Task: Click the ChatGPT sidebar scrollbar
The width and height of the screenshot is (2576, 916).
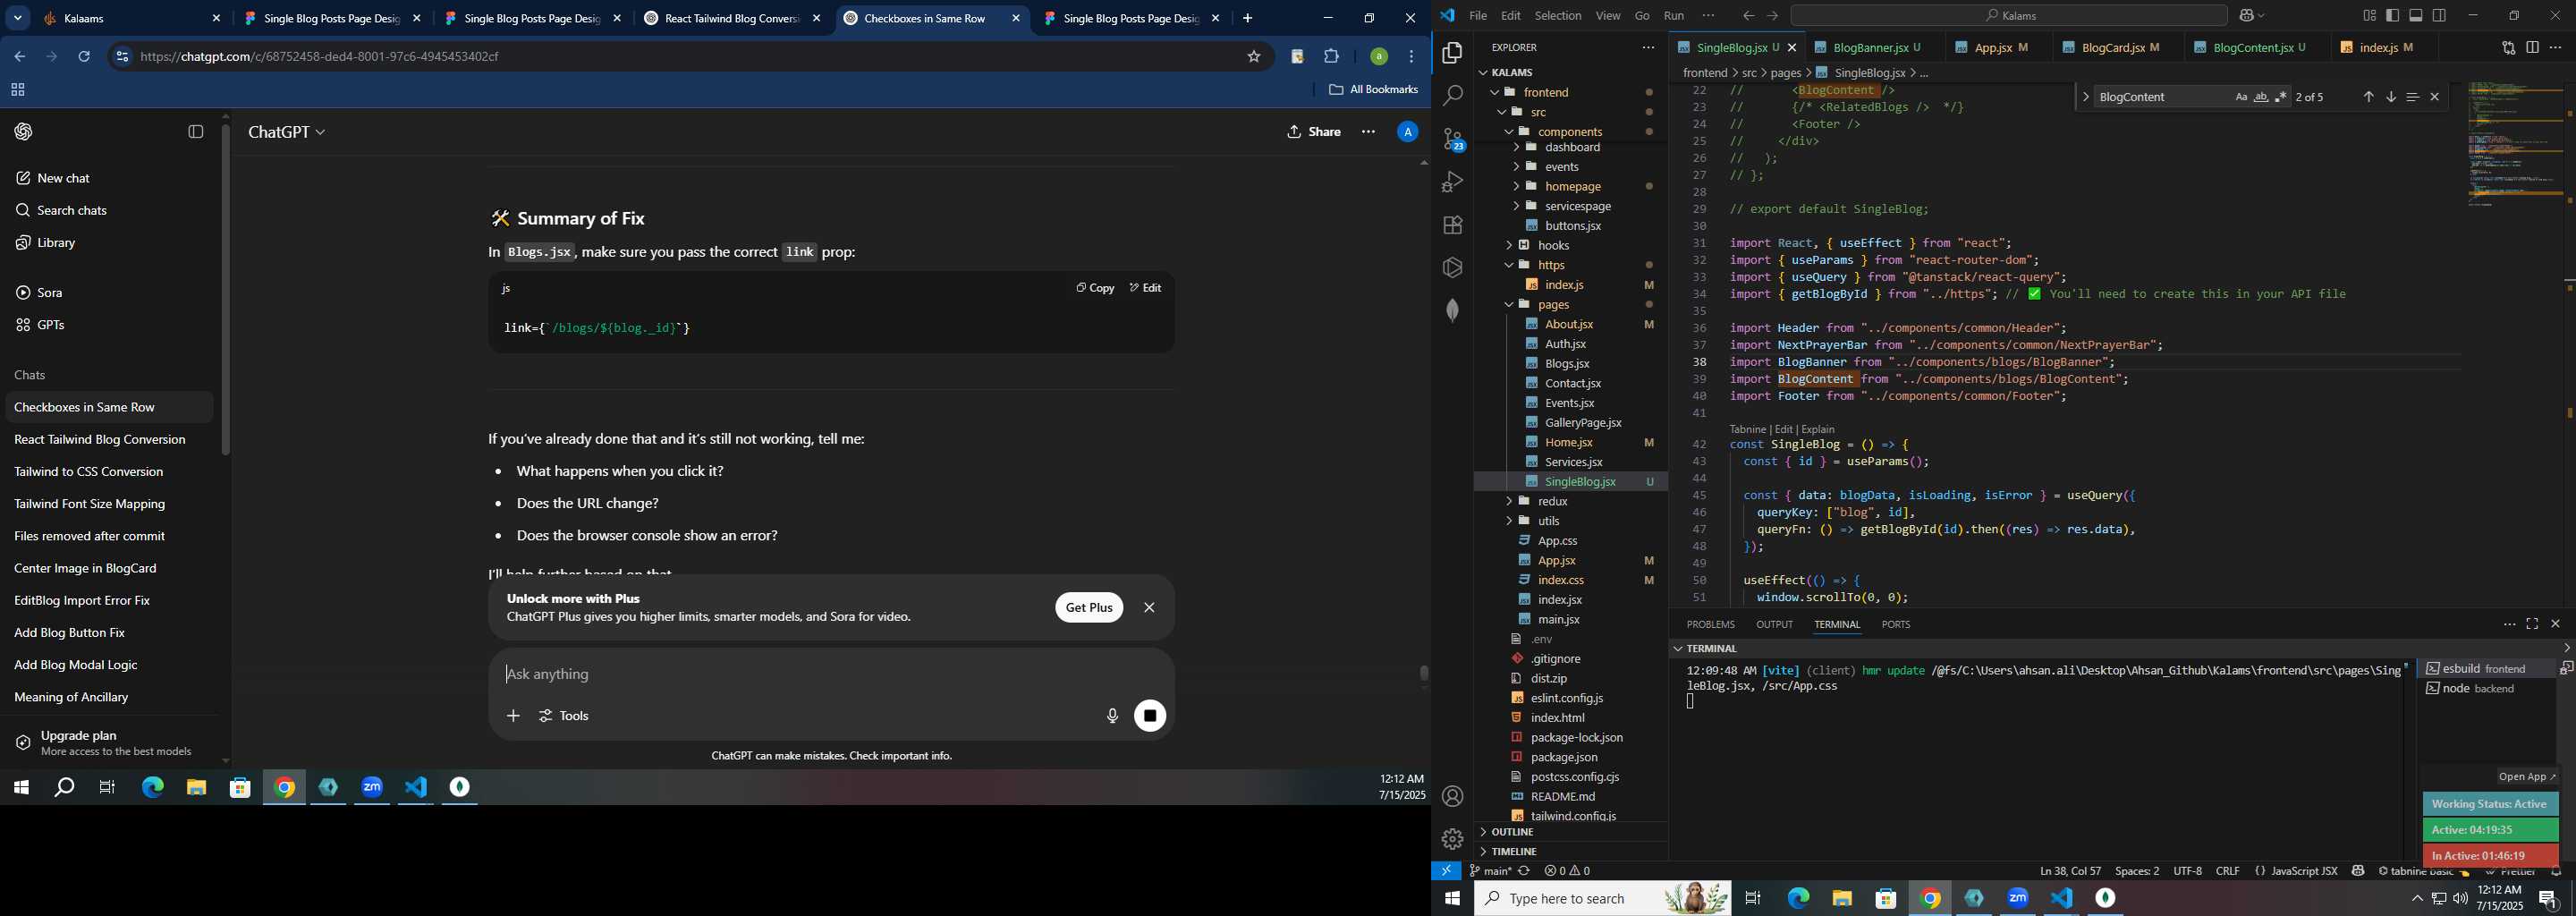Action: tap(226, 290)
